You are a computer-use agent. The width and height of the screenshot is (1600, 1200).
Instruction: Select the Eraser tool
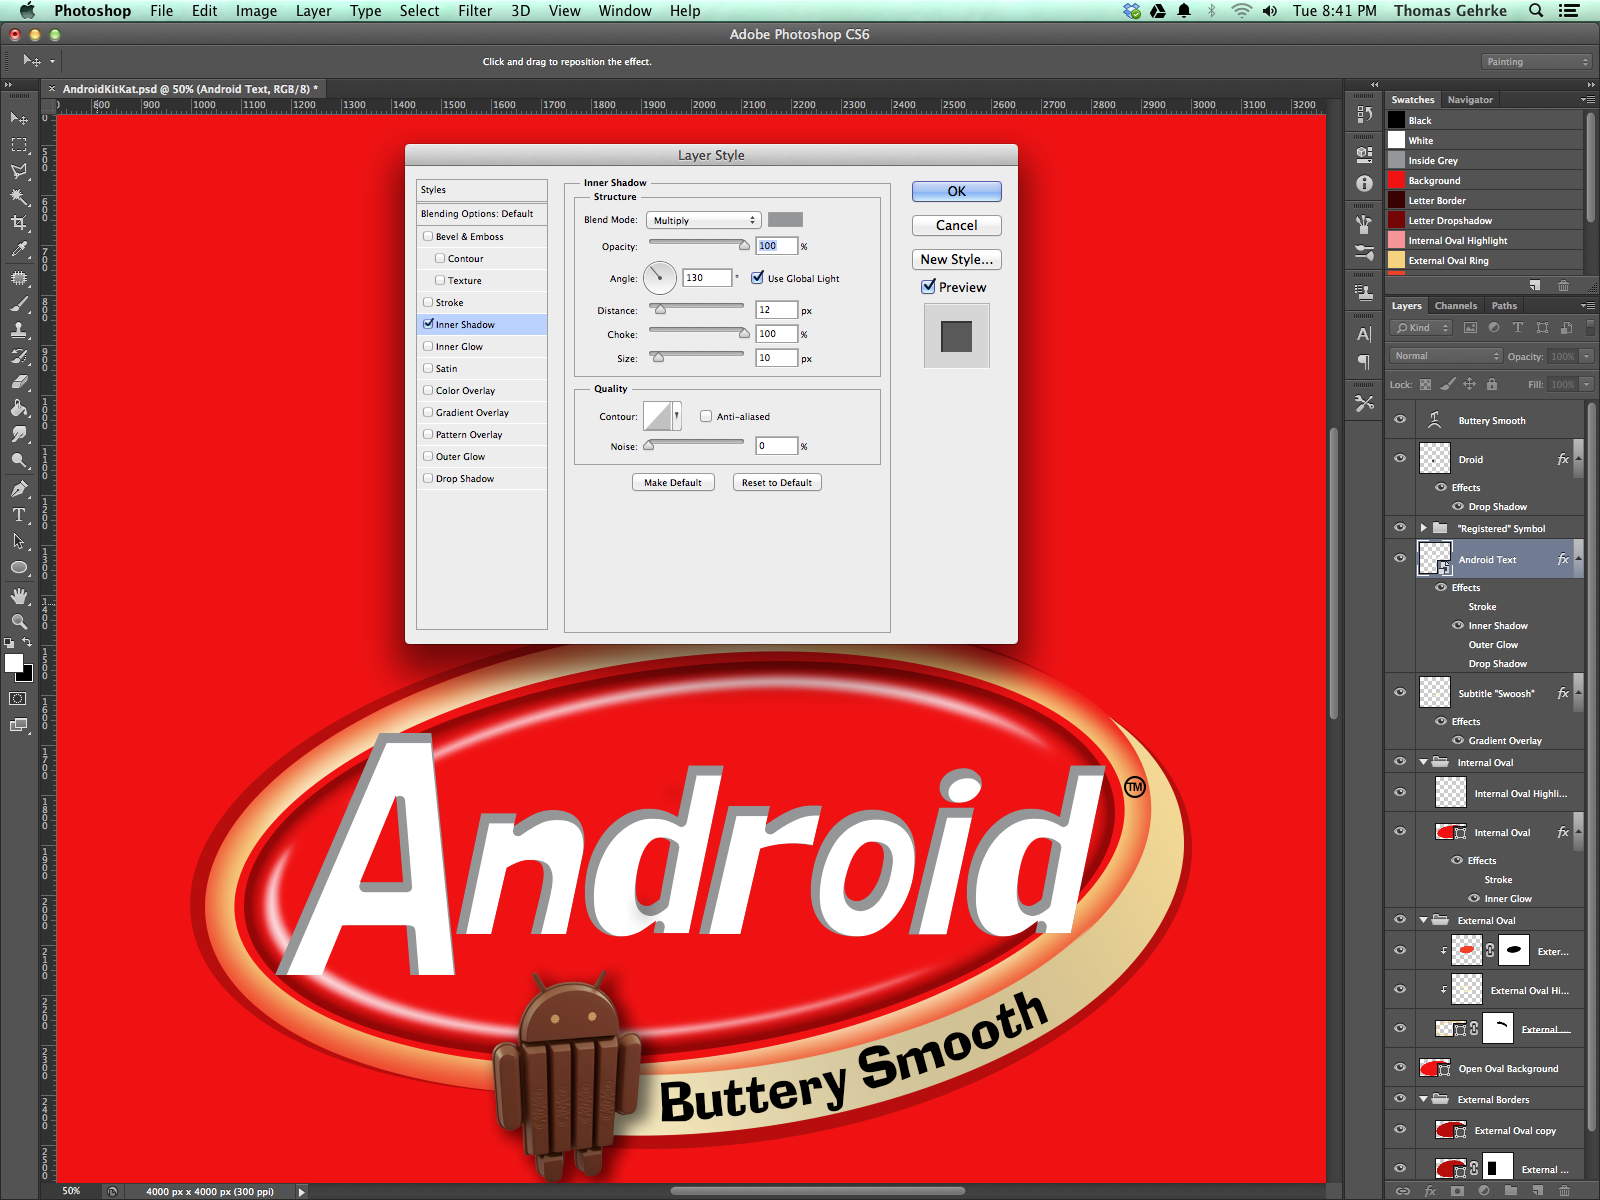tap(19, 382)
